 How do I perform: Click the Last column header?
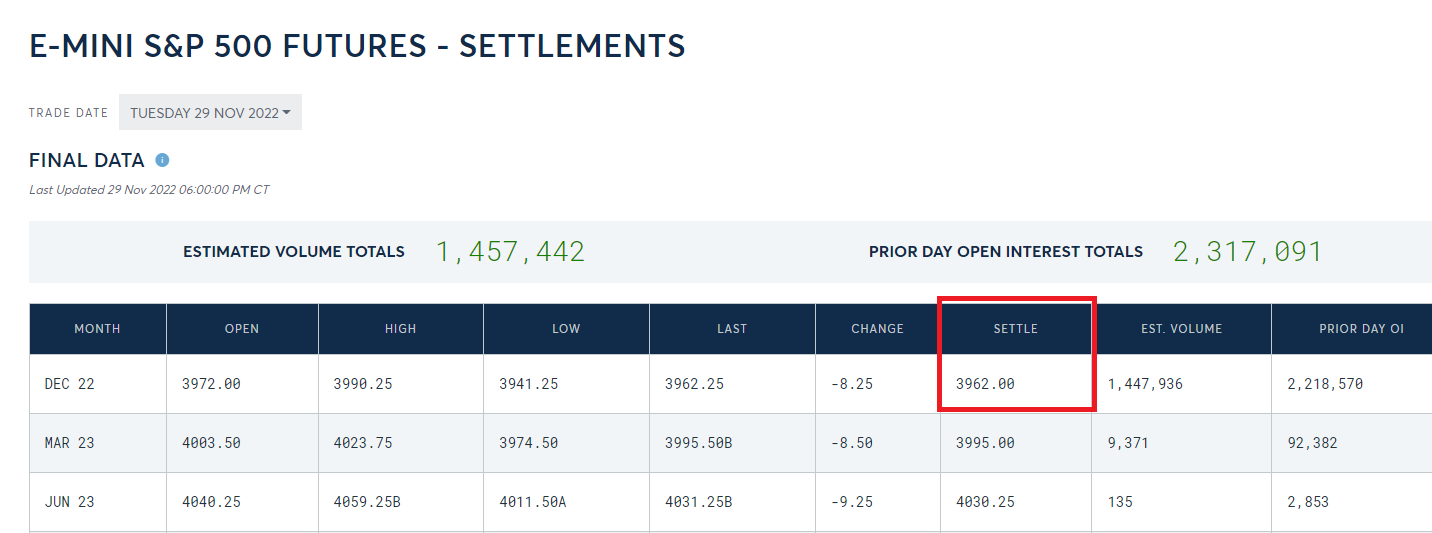pos(732,329)
